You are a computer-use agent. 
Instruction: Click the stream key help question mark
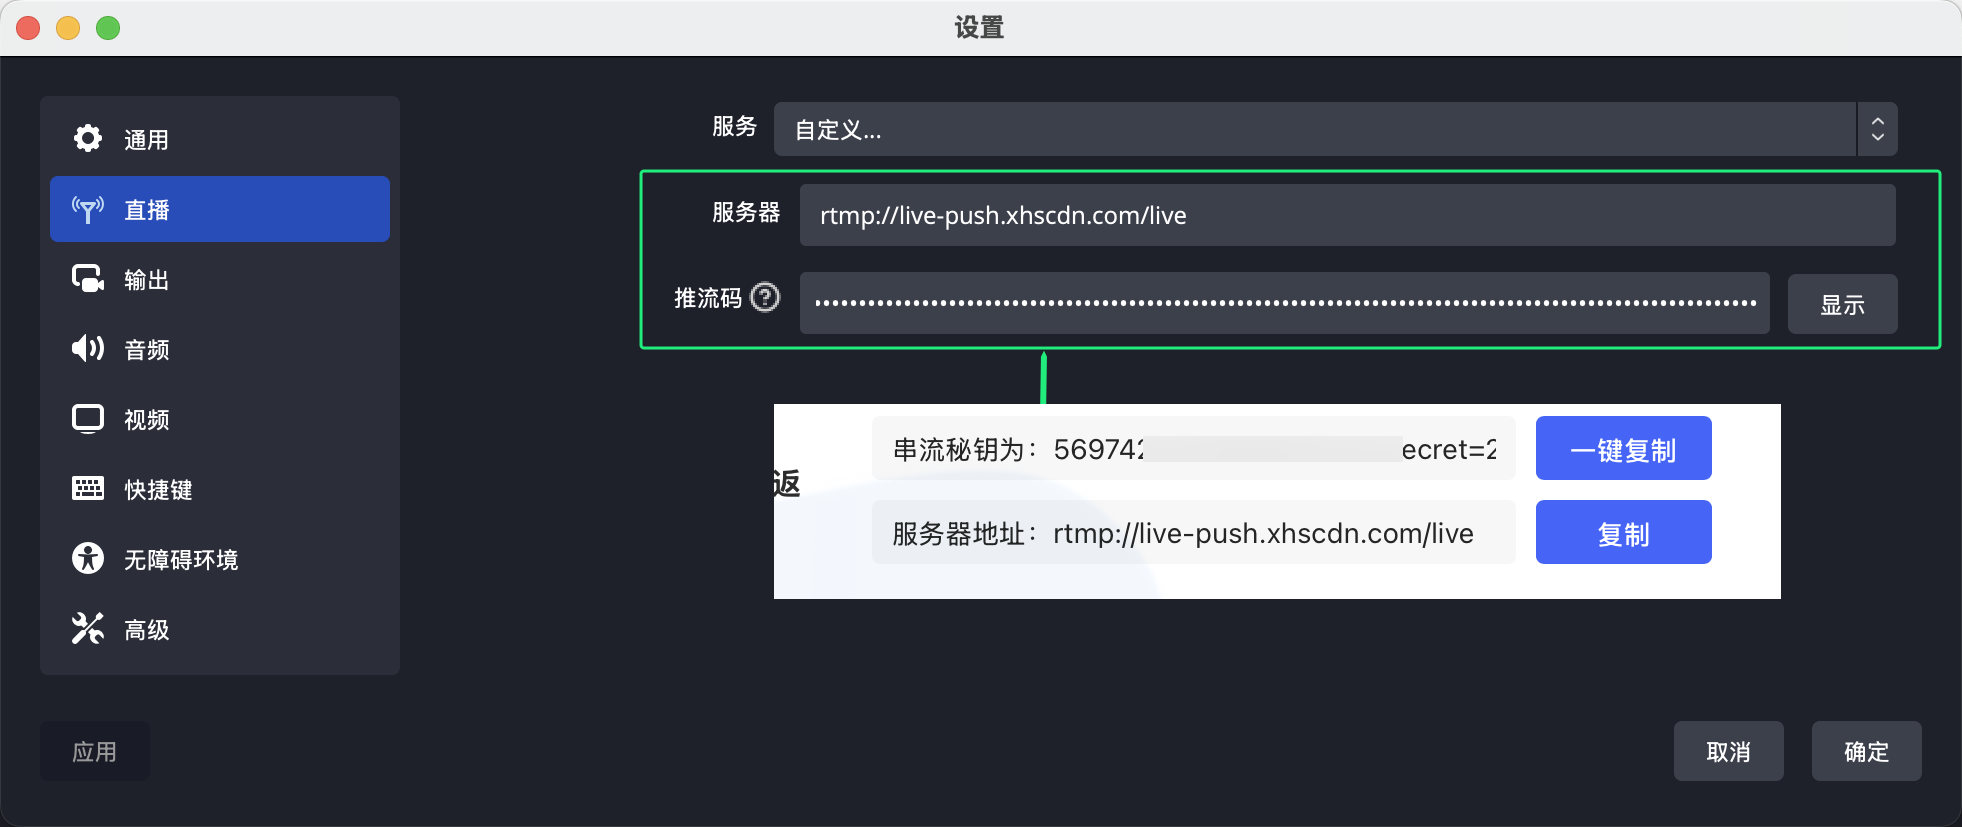(765, 297)
